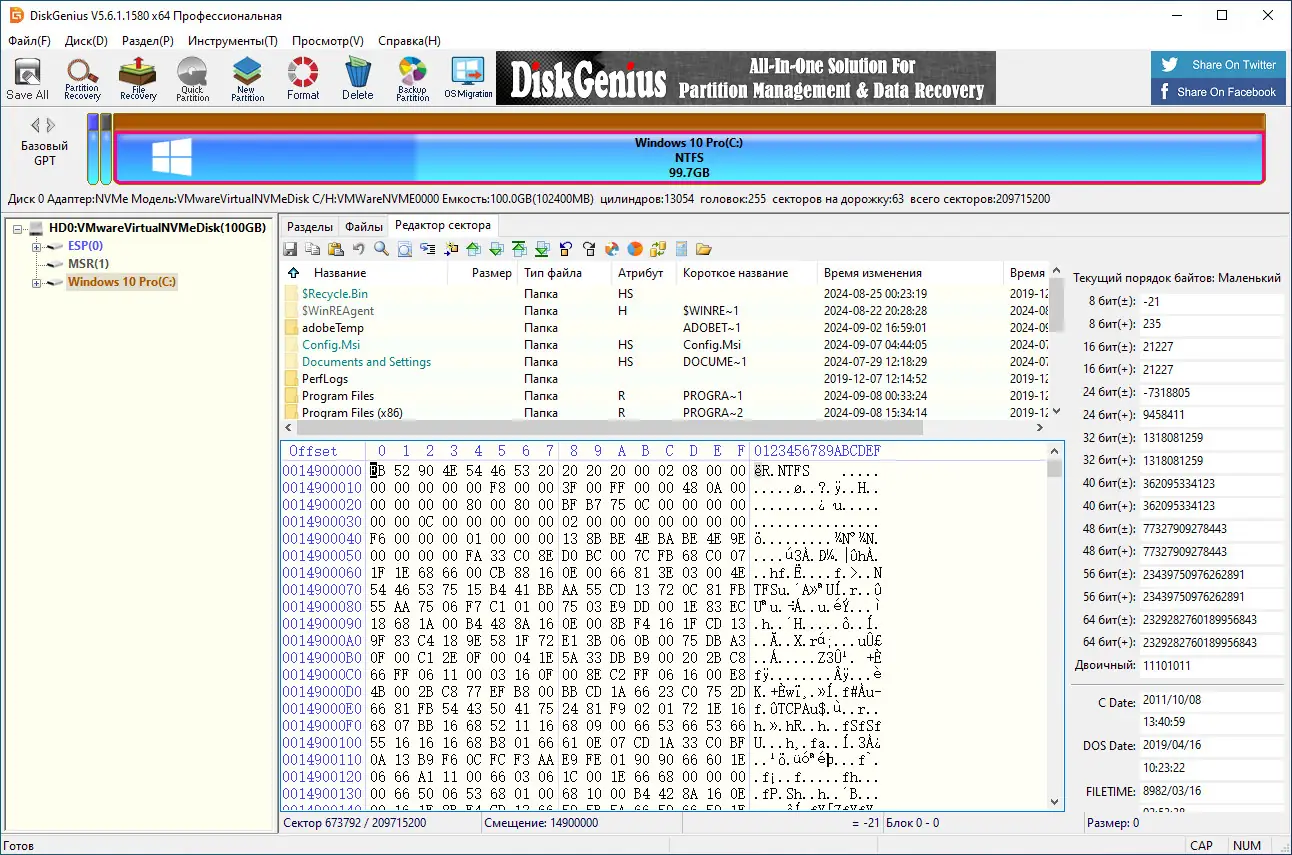Switch to the Файлы tab

coord(364,227)
